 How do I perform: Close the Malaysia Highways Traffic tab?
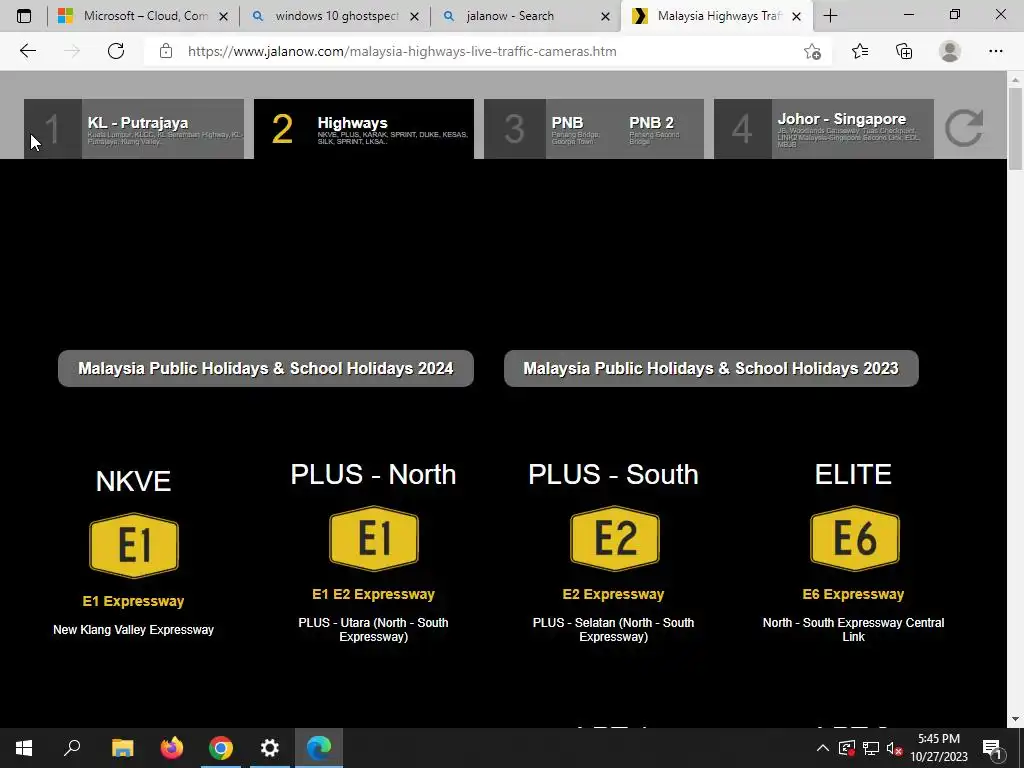pyautogui.click(x=796, y=17)
